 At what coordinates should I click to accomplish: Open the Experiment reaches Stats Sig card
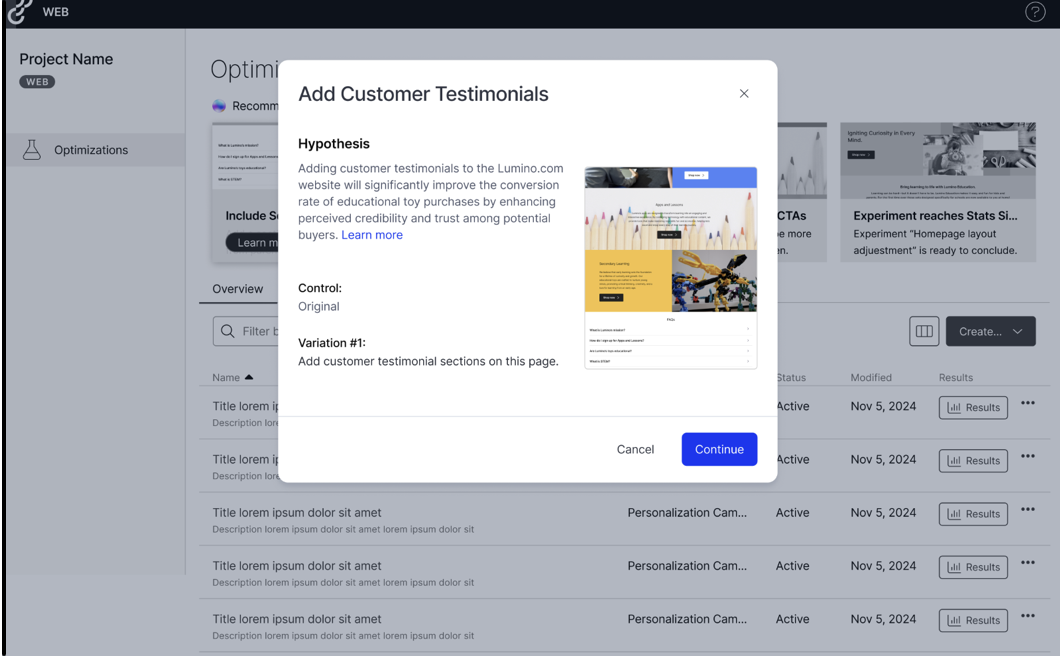pos(937,193)
